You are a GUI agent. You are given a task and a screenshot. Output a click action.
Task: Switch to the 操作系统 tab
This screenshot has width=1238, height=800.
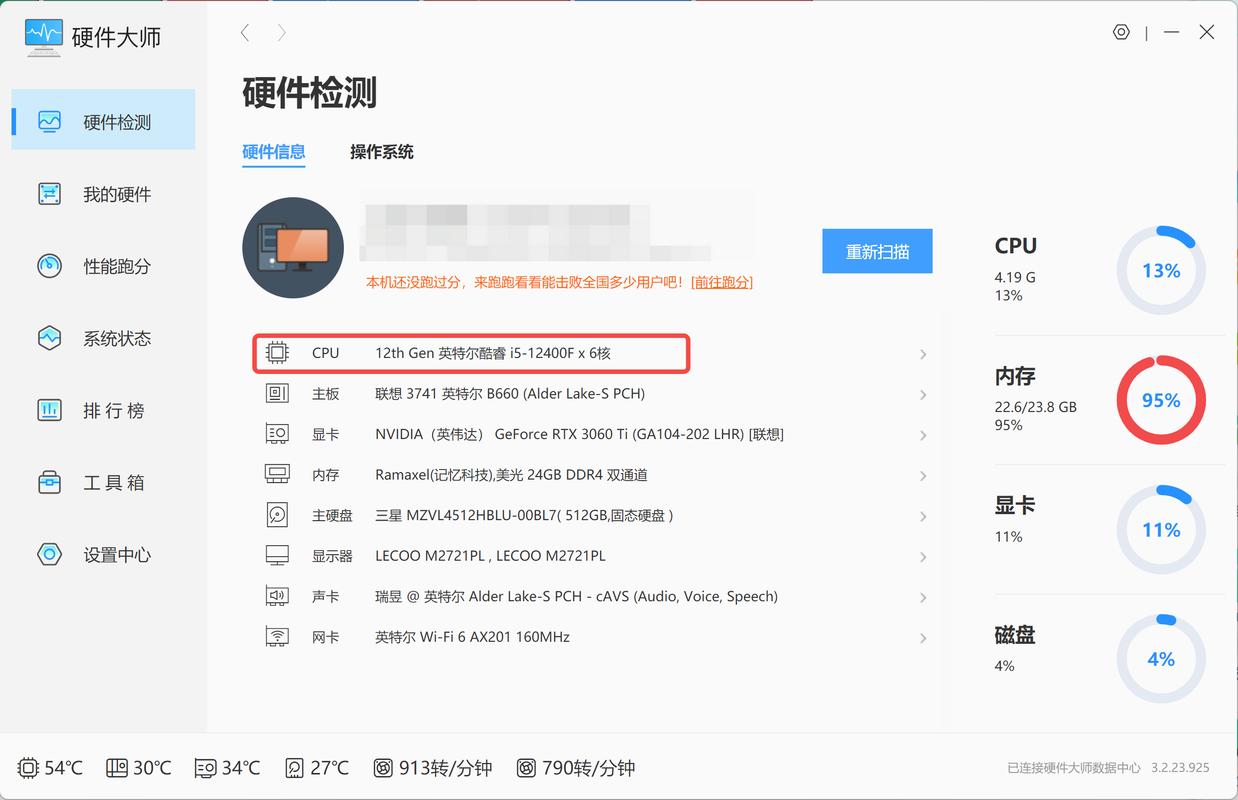[x=381, y=152]
